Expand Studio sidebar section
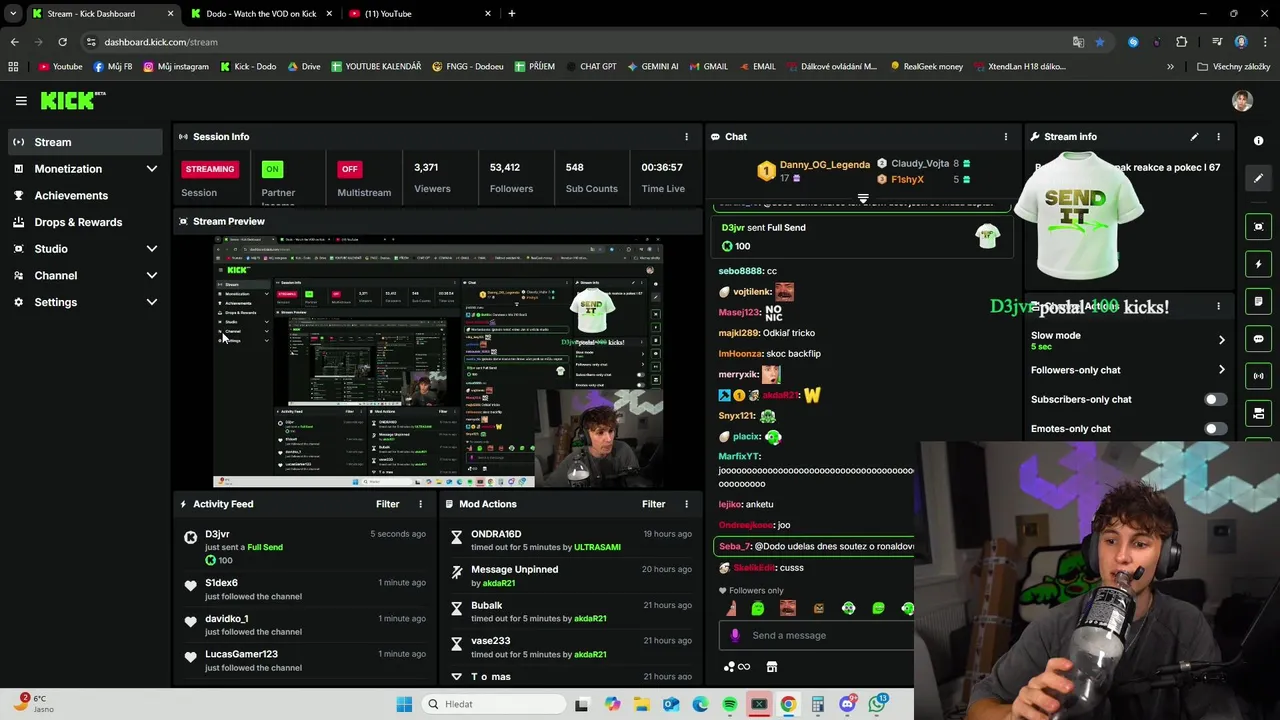1280x720 pixels. click(x=151, y=249)
